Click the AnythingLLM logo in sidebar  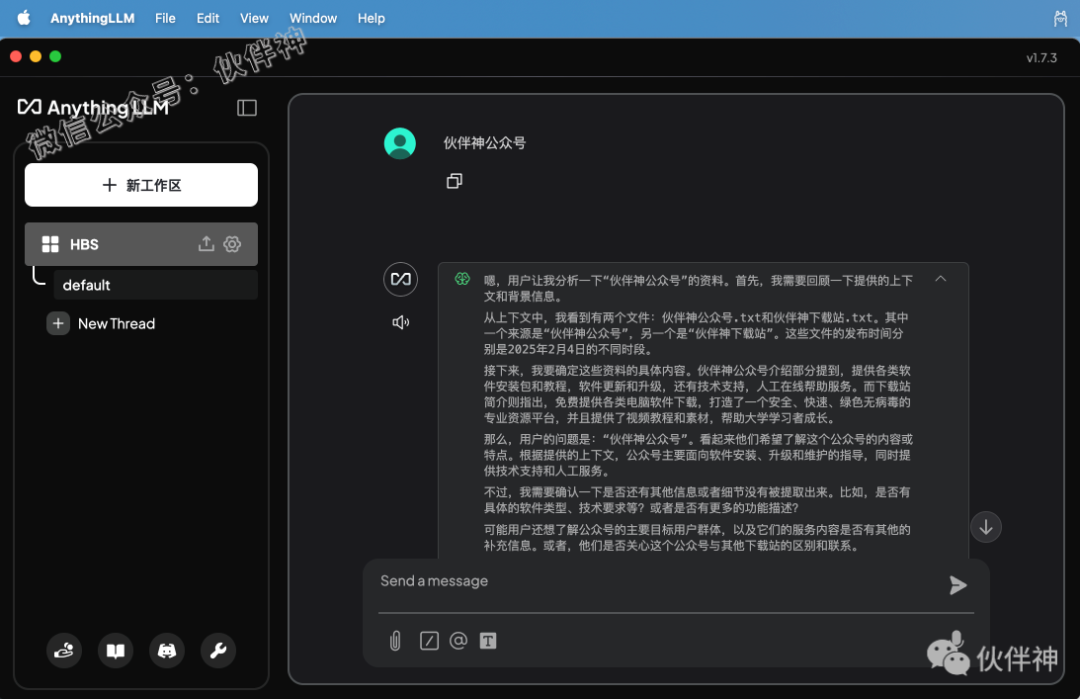pyautogui.click(x=93, y=107)
